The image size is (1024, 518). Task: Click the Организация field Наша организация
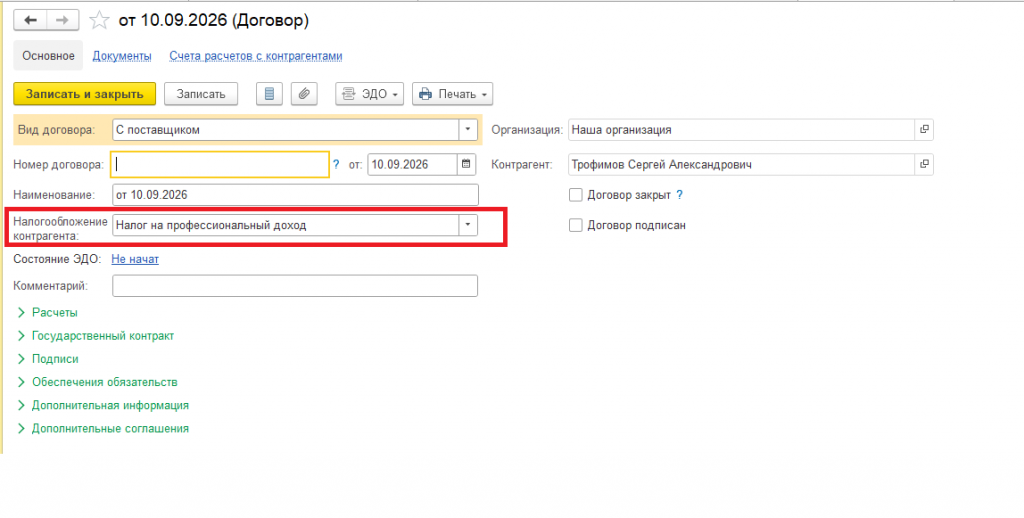pyautogui.click(x=741, y=129)
